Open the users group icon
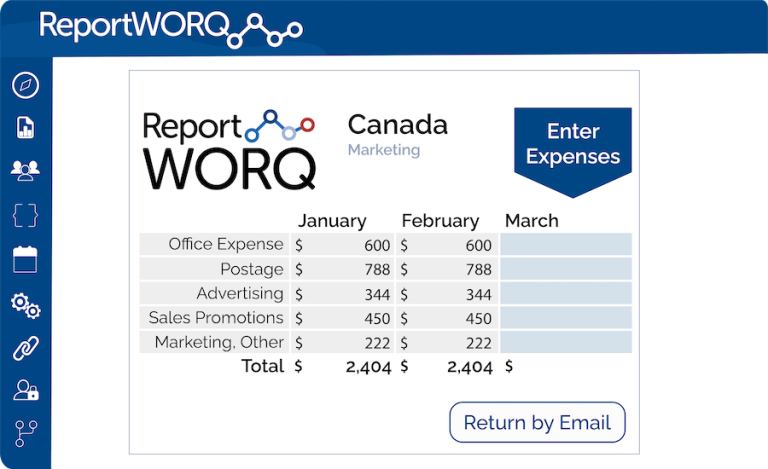Image resolution: width=768 pixels, height=469 pixels. pos(25,171)
